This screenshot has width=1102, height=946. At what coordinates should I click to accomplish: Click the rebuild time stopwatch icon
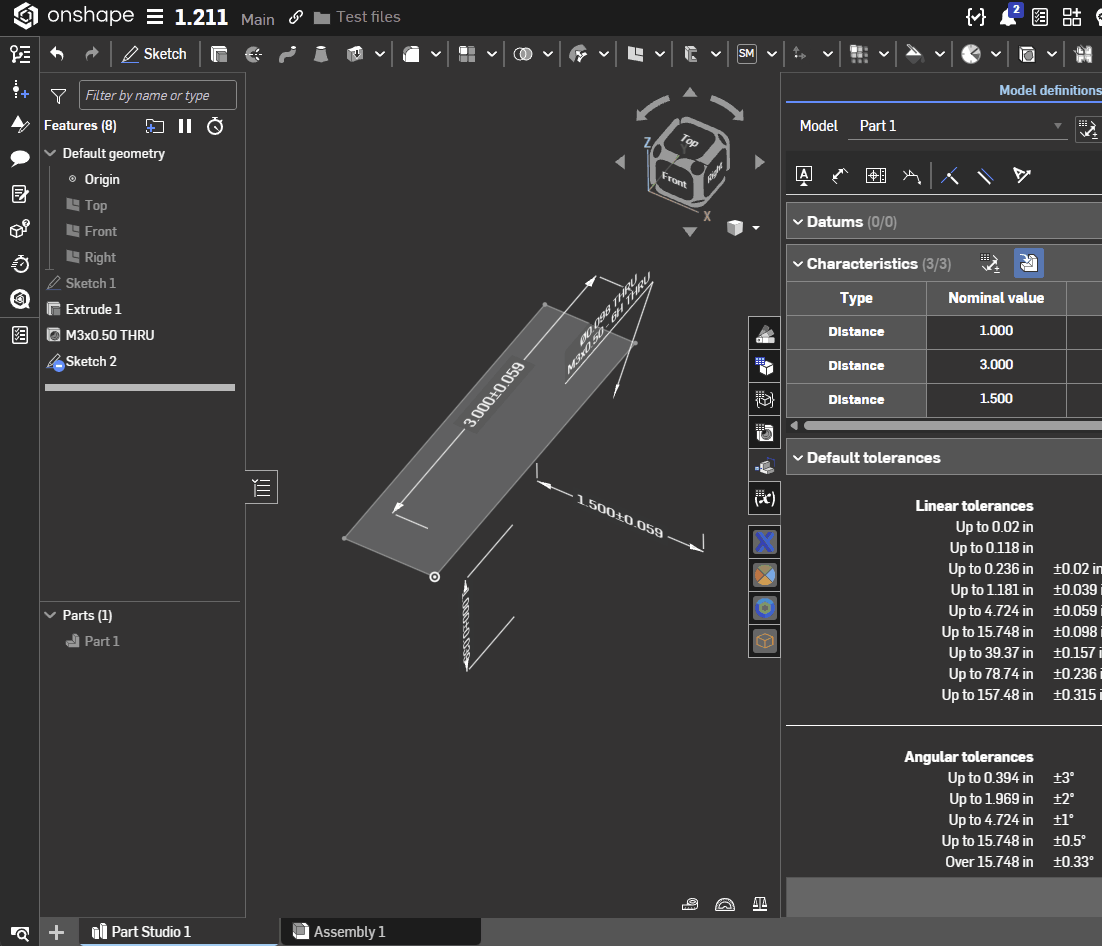pos(215,126)
